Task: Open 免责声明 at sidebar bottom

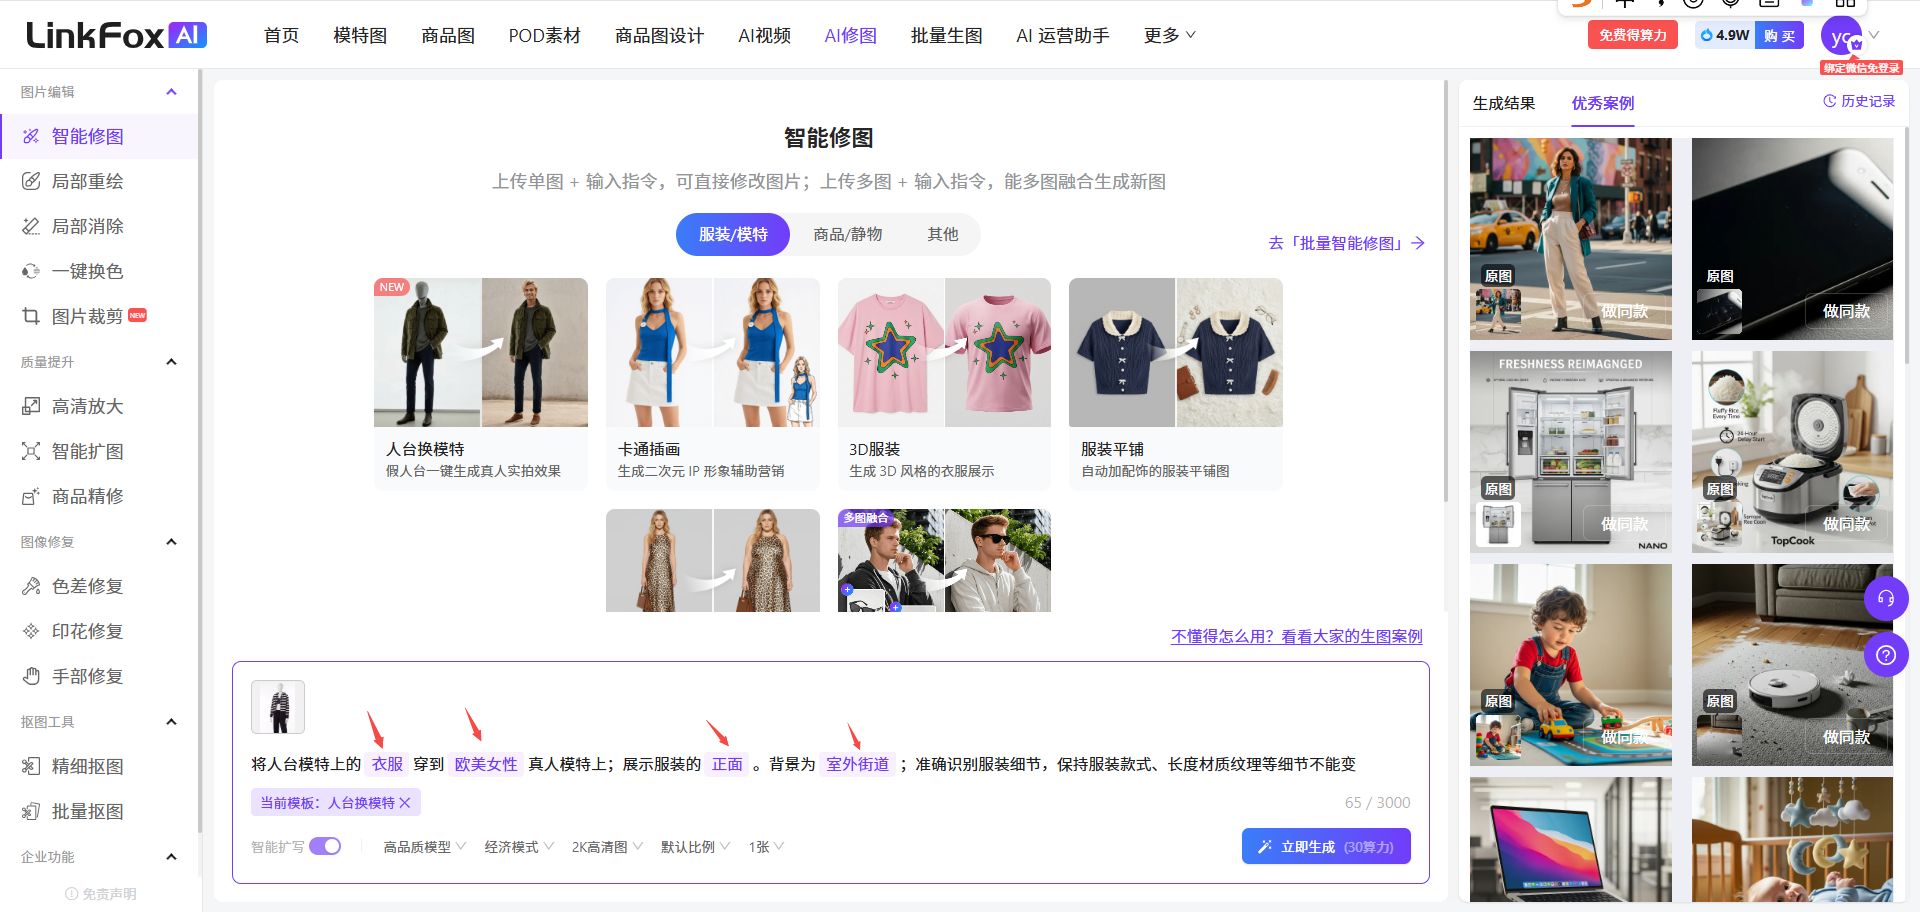Action: coord(101,894)
